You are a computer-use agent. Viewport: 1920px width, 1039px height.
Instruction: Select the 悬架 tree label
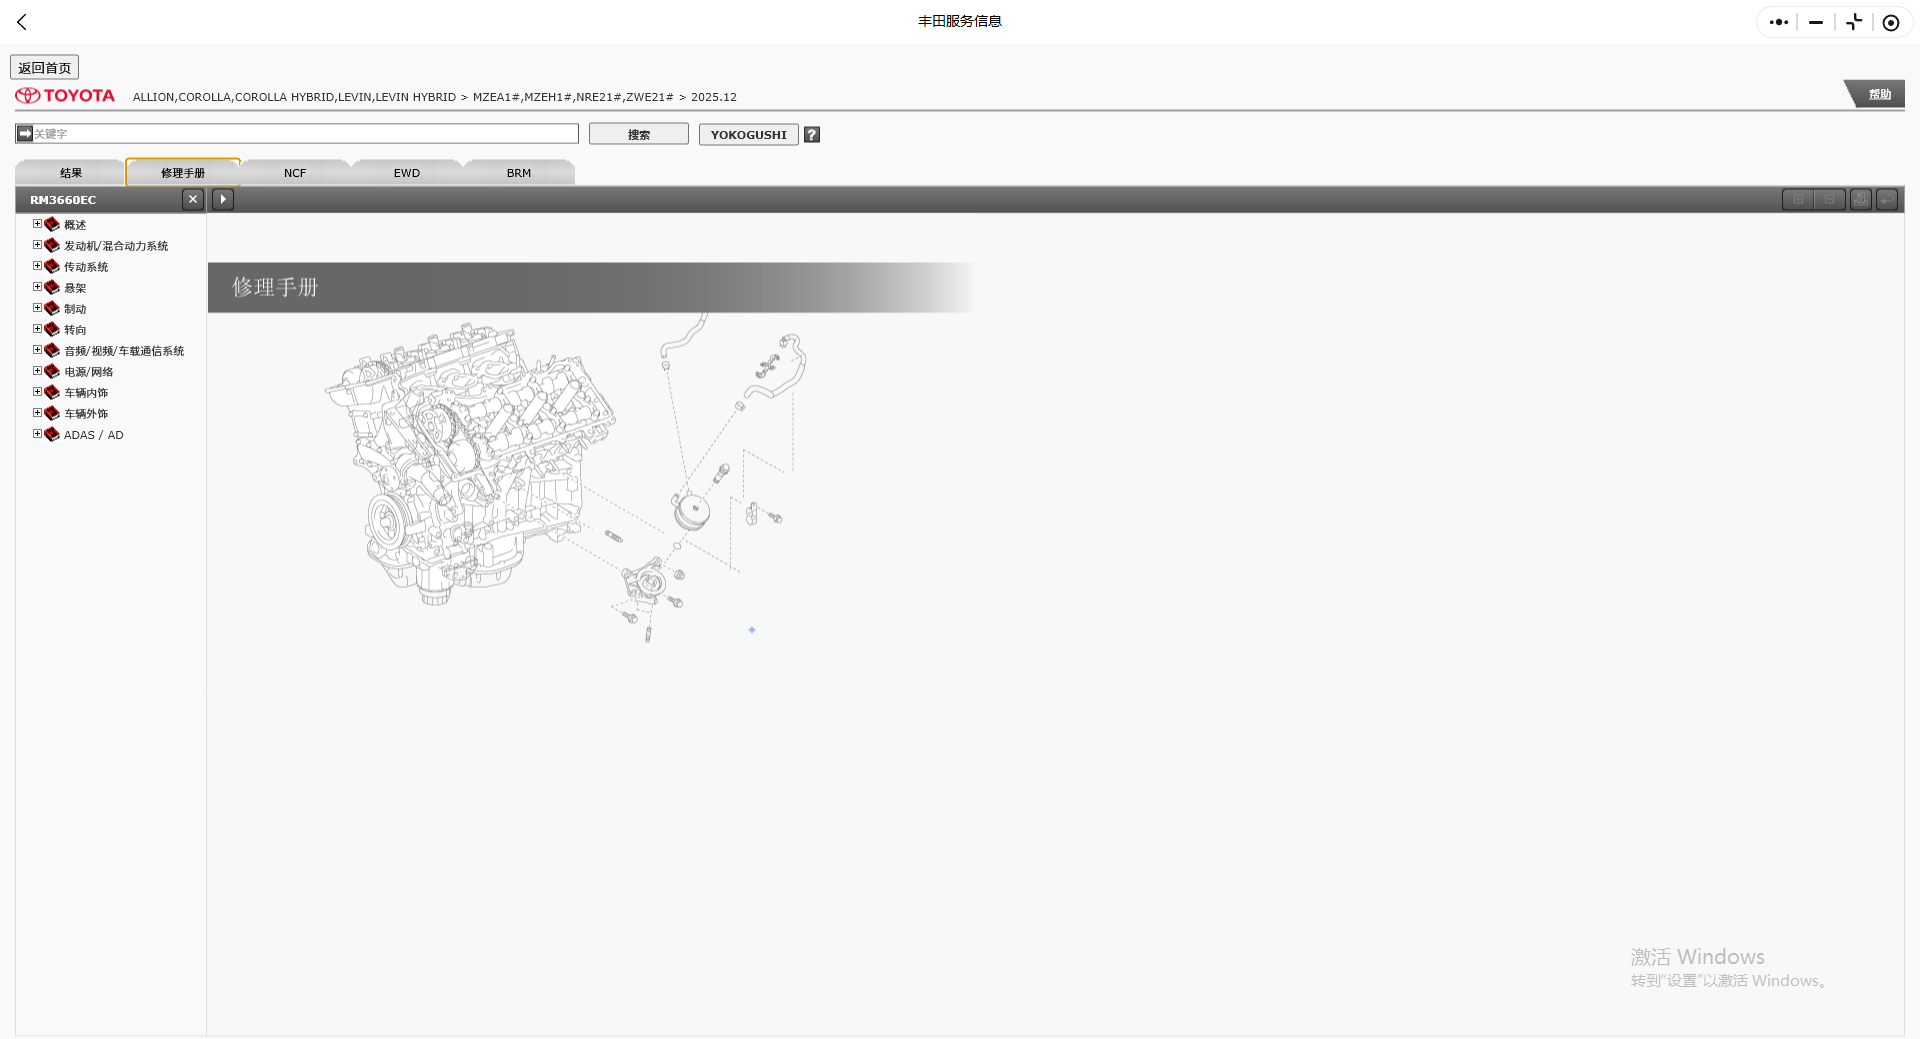click(75, 288)
